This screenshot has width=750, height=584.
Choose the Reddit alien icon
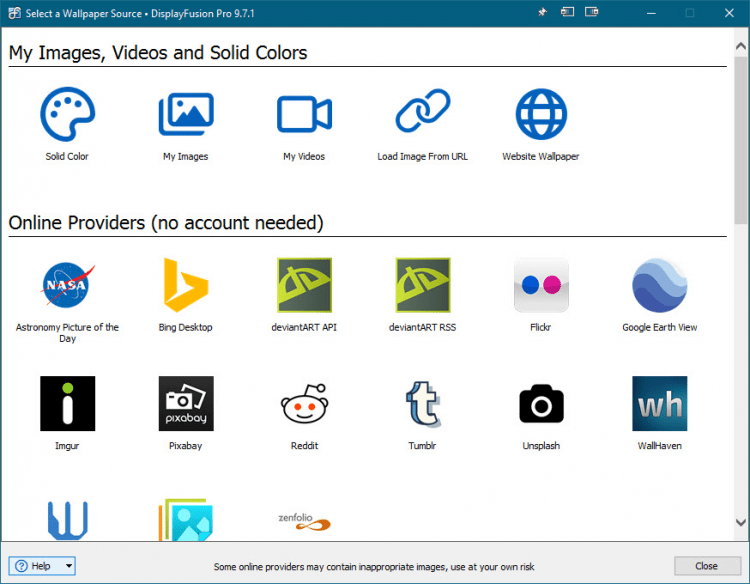click(305, 404)
